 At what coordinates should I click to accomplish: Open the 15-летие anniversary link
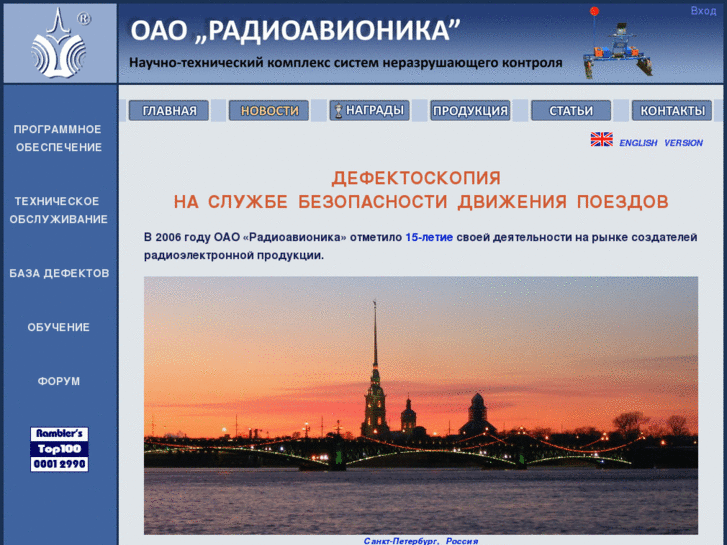click(x=429, y=237)
